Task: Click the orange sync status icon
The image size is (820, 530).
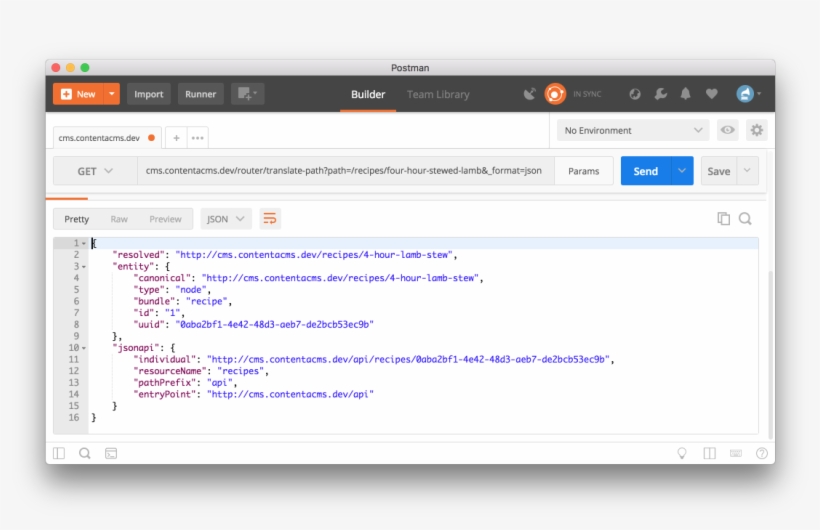Action: 555,94
